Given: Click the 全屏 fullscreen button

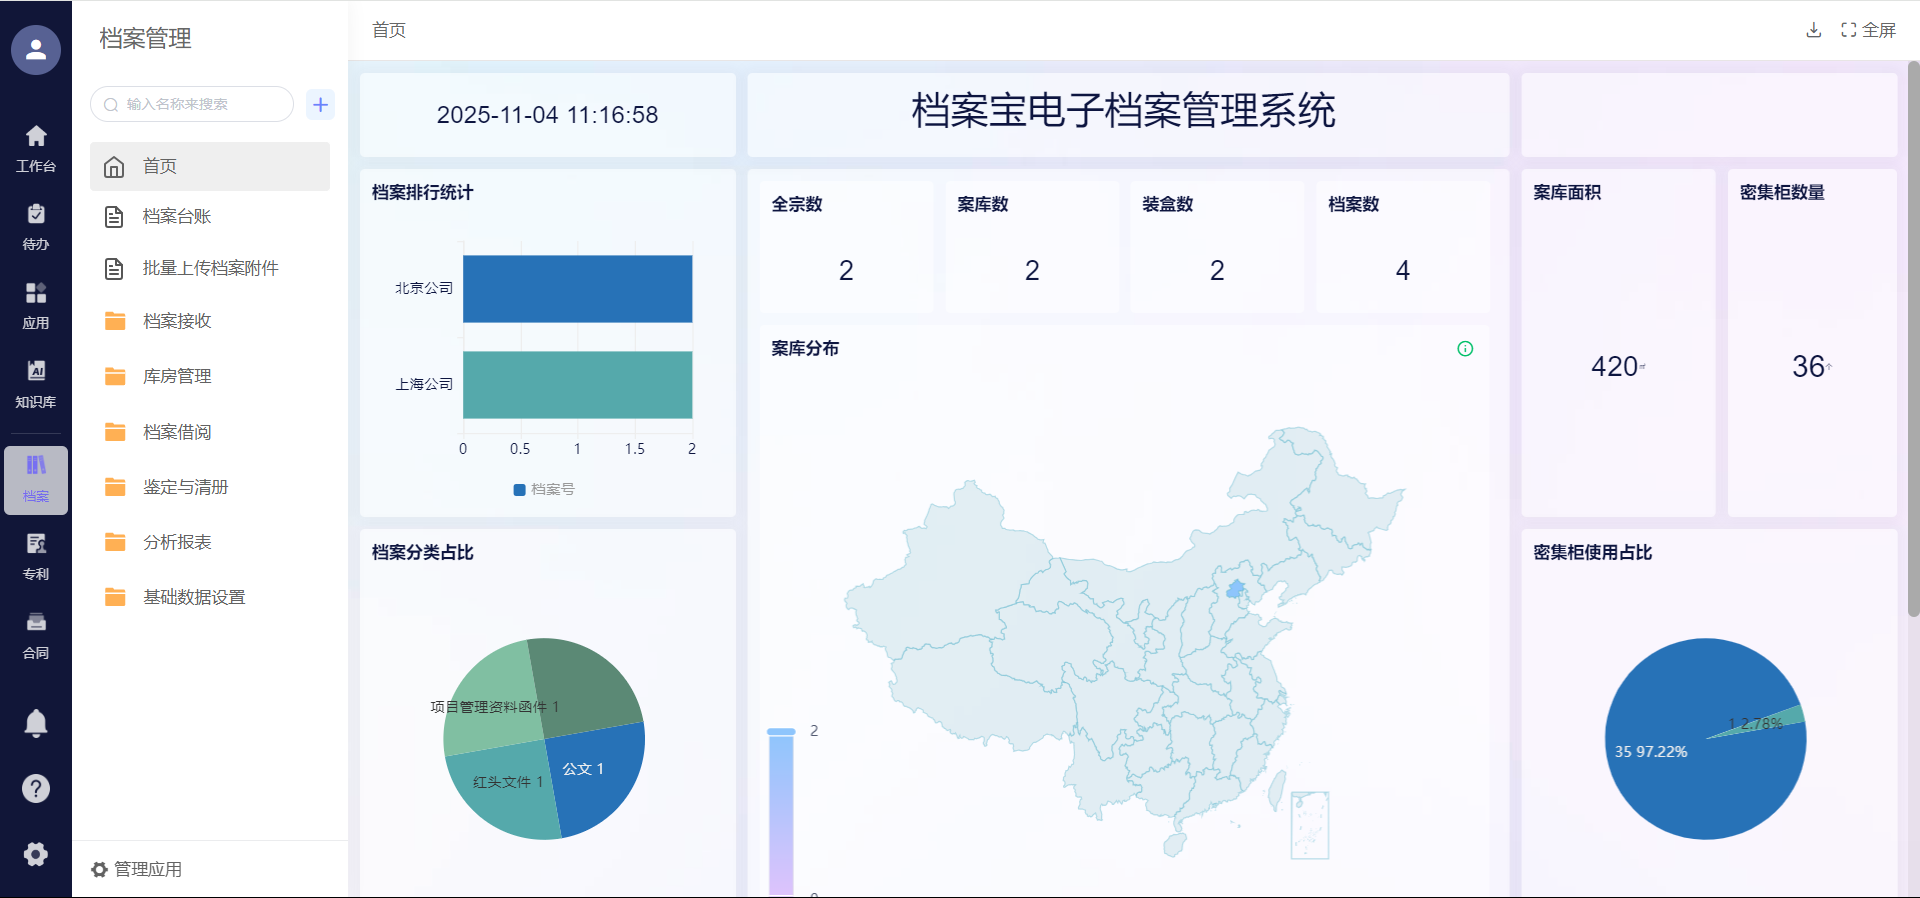Looking at the screenshot, I should [1868, 30].
